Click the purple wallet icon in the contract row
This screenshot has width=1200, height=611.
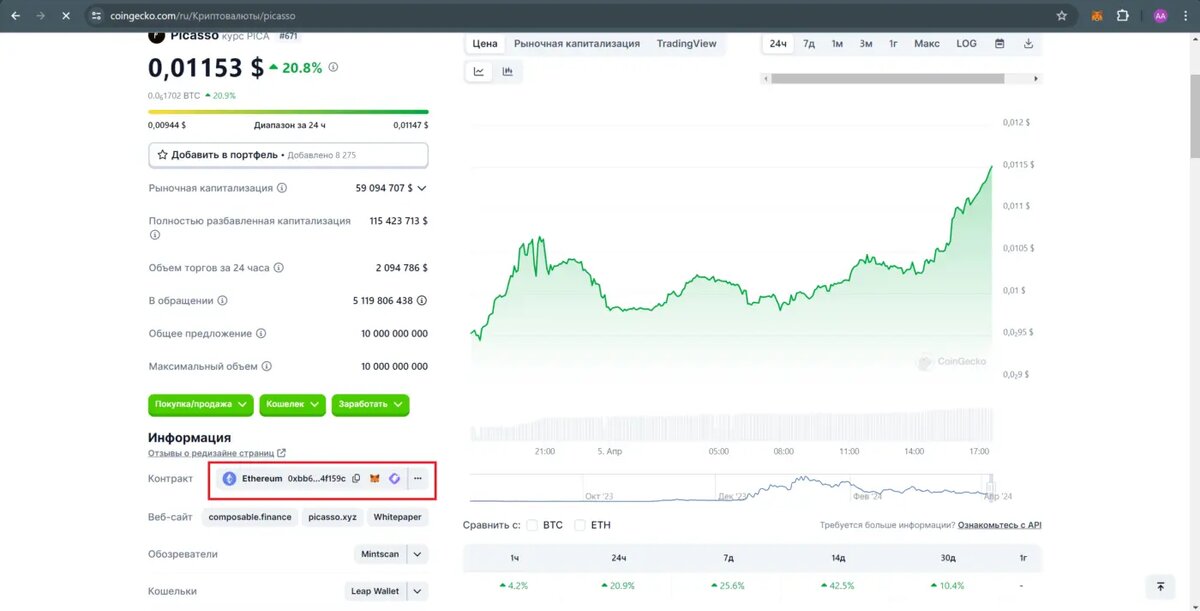395,479
